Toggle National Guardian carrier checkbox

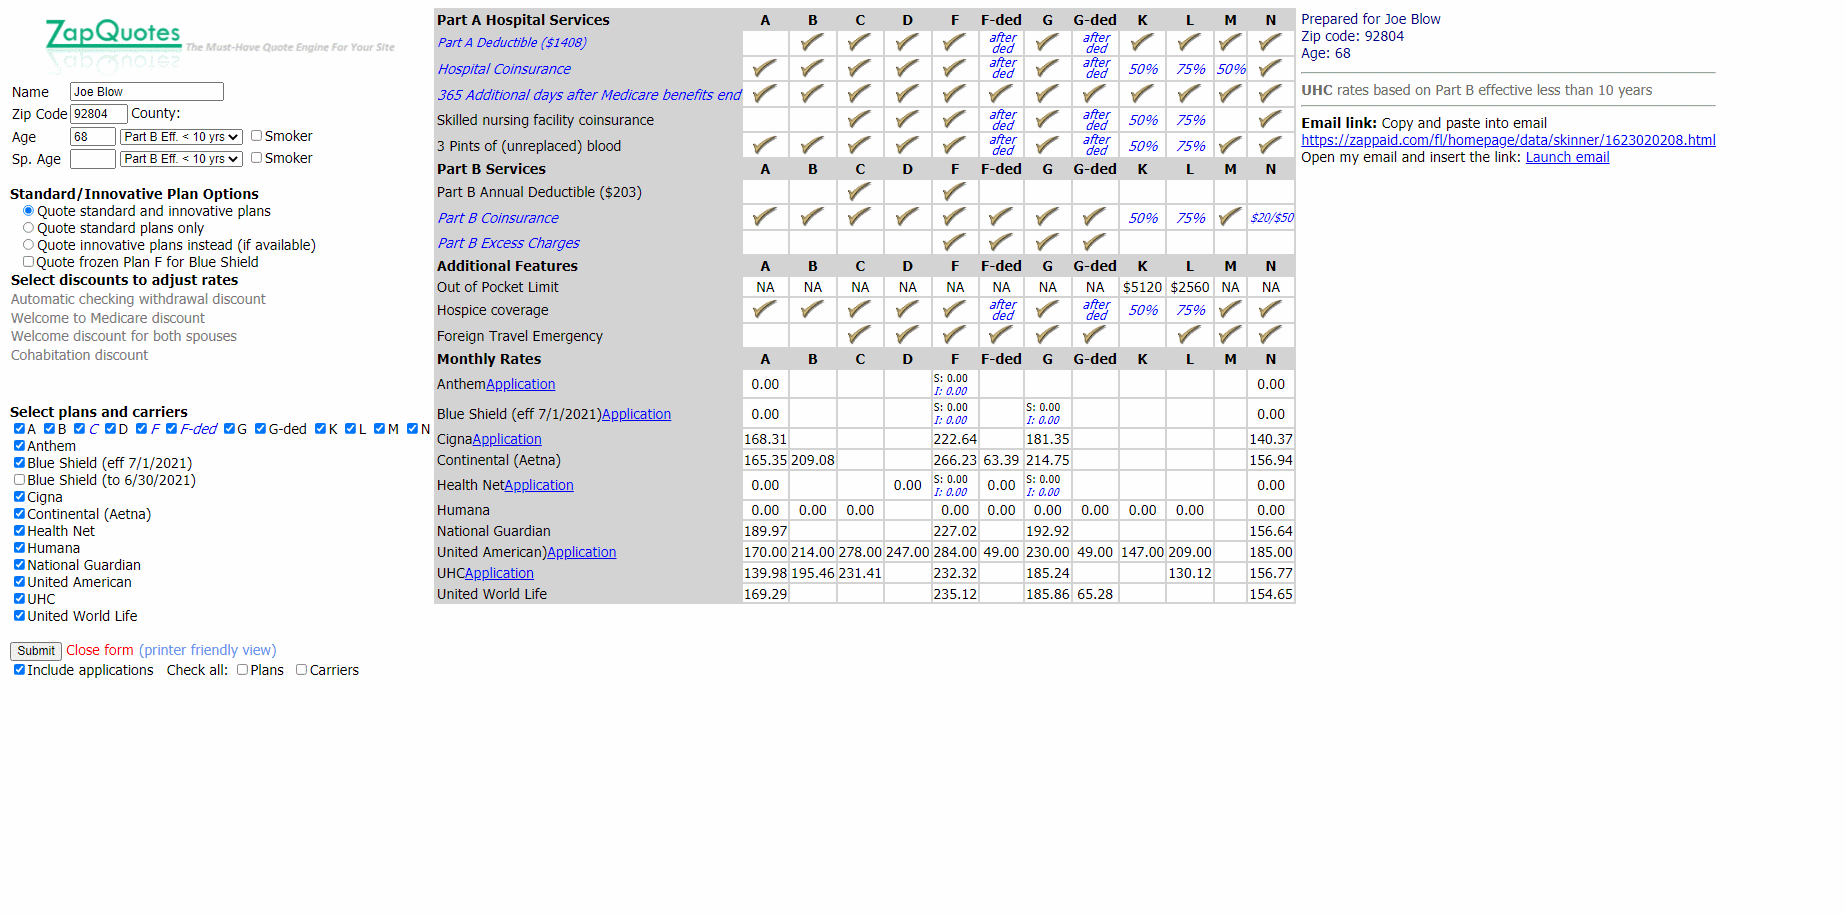point(19,565)
